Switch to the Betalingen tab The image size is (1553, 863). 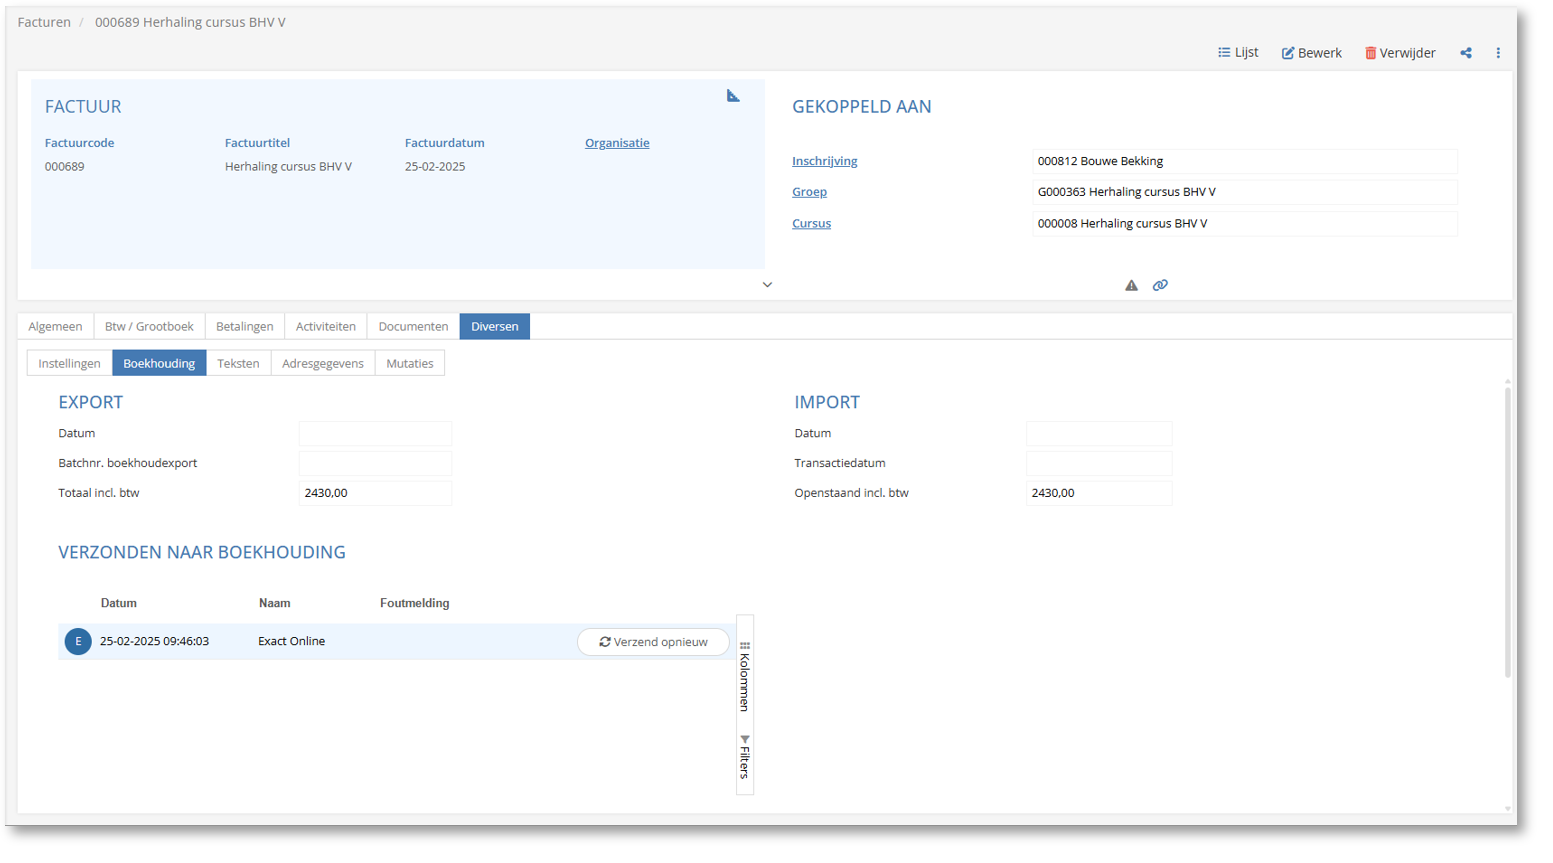244,327
